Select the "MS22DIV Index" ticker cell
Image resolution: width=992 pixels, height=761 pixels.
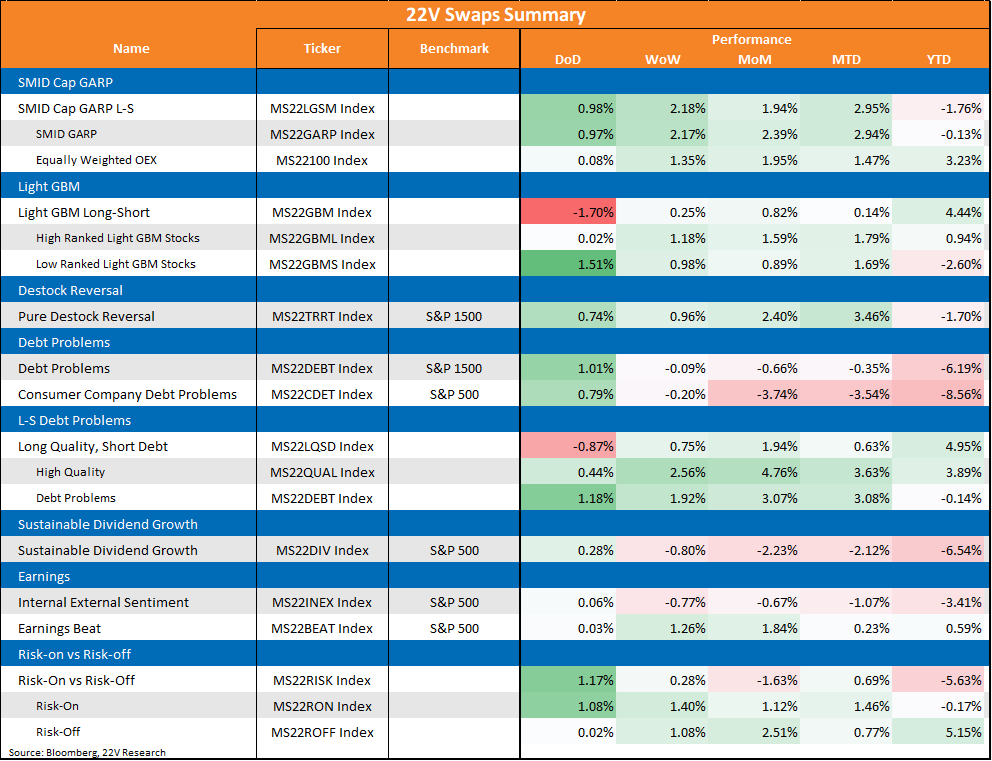(x=322, y=550)
